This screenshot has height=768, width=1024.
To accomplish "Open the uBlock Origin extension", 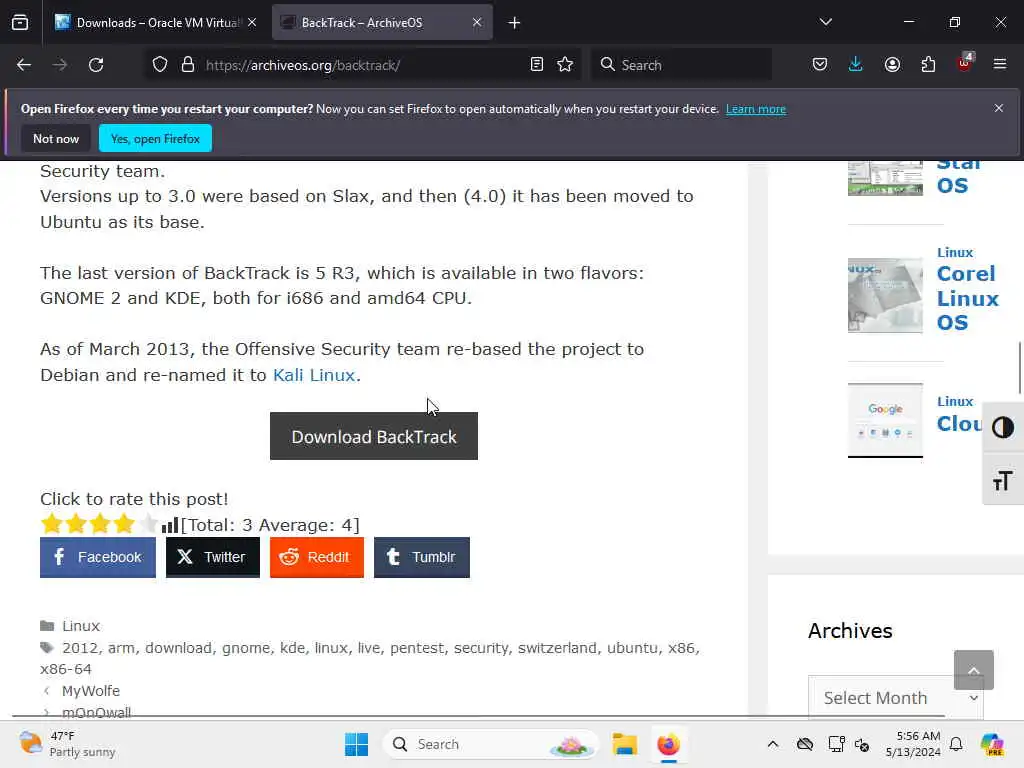I will point(965,63).
